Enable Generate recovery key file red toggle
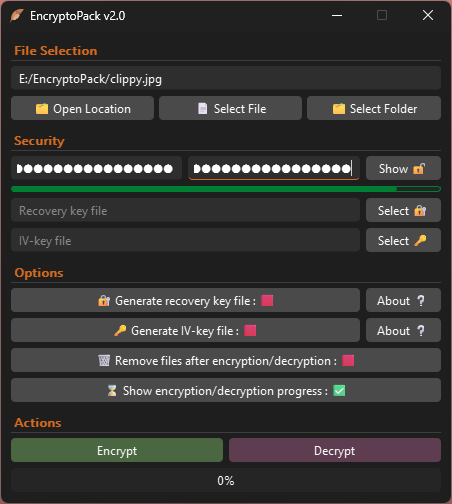Image resolution: width=452 pixels, height=504 pixels. 267,300
